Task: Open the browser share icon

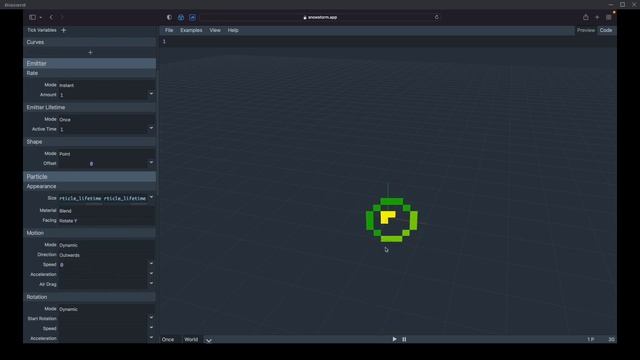Action: pyautogui.click(x=586, y=17)
